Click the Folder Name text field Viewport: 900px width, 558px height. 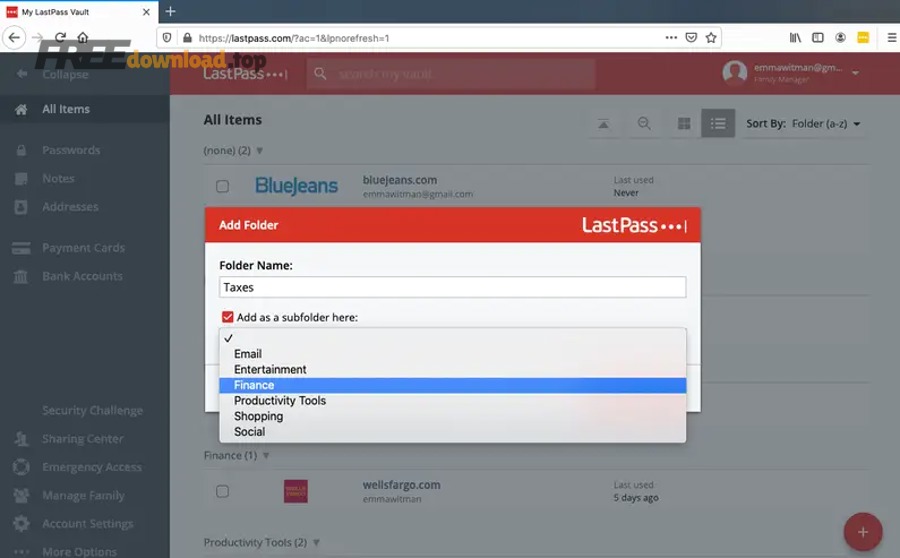click(x=452, y=287)
